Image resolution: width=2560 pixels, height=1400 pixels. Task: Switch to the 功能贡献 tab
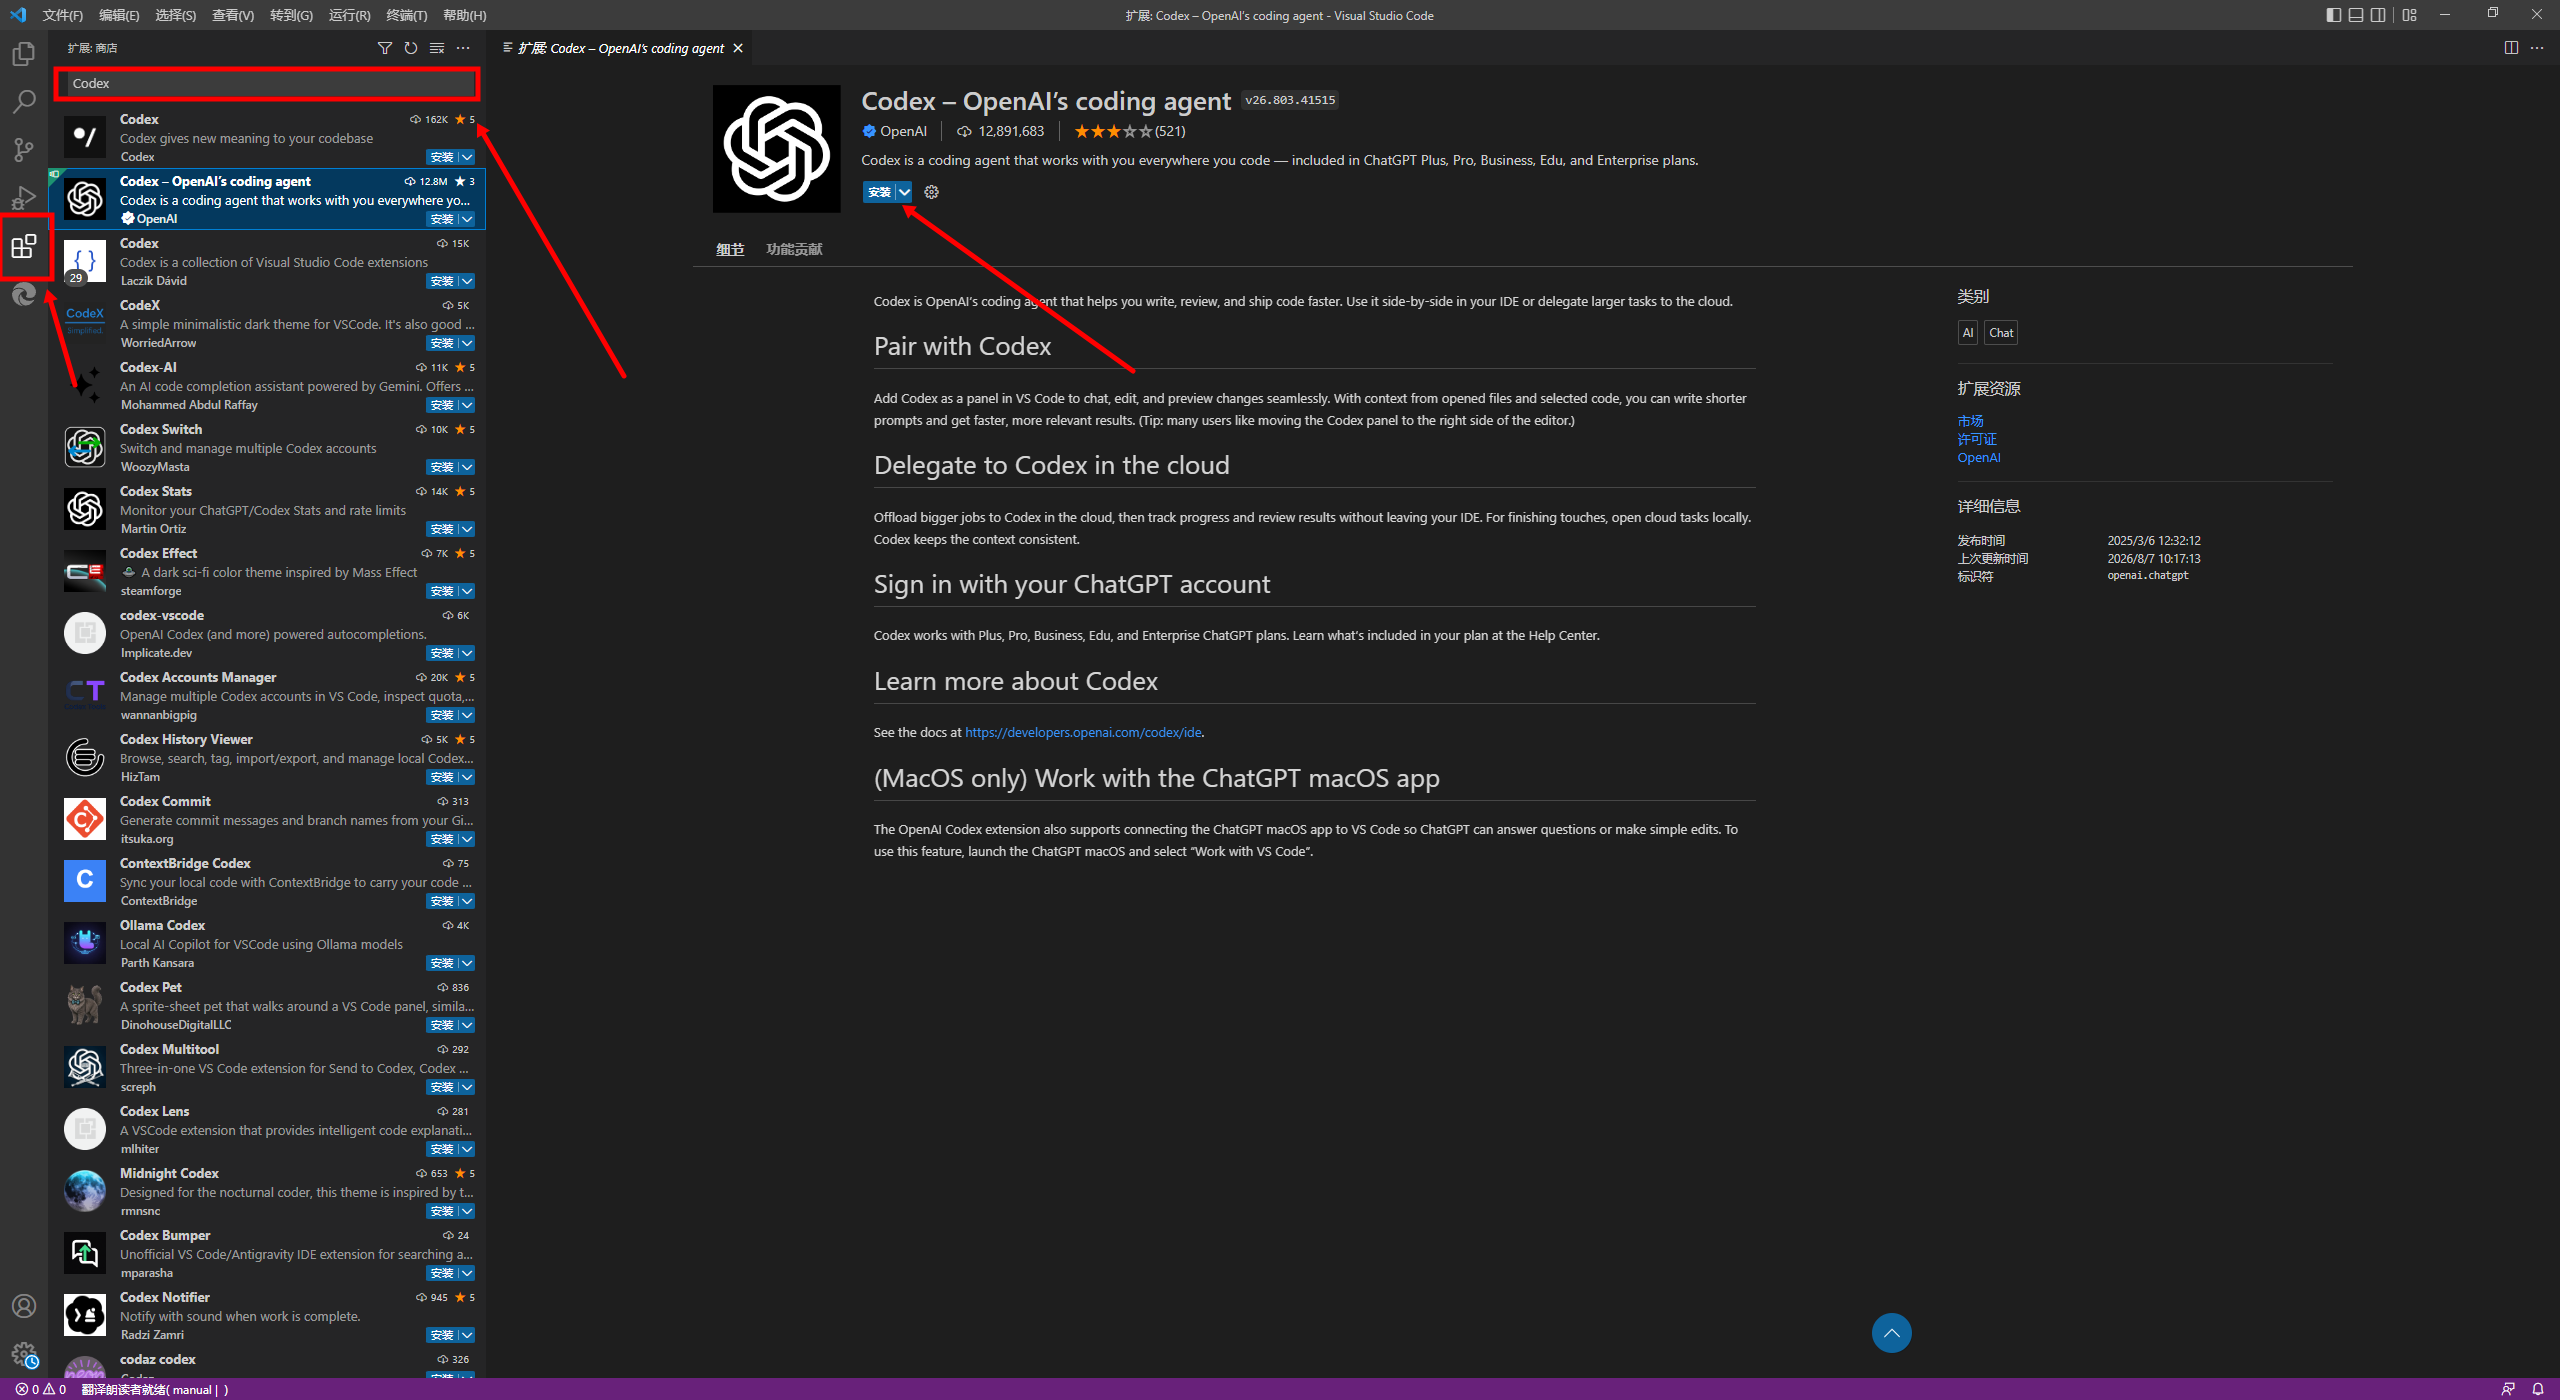coord(794,249)
